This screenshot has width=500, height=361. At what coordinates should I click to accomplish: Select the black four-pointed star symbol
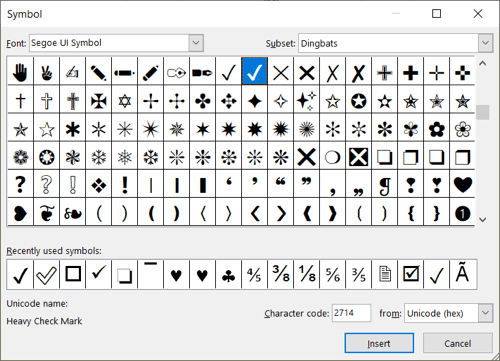point(254,100)
